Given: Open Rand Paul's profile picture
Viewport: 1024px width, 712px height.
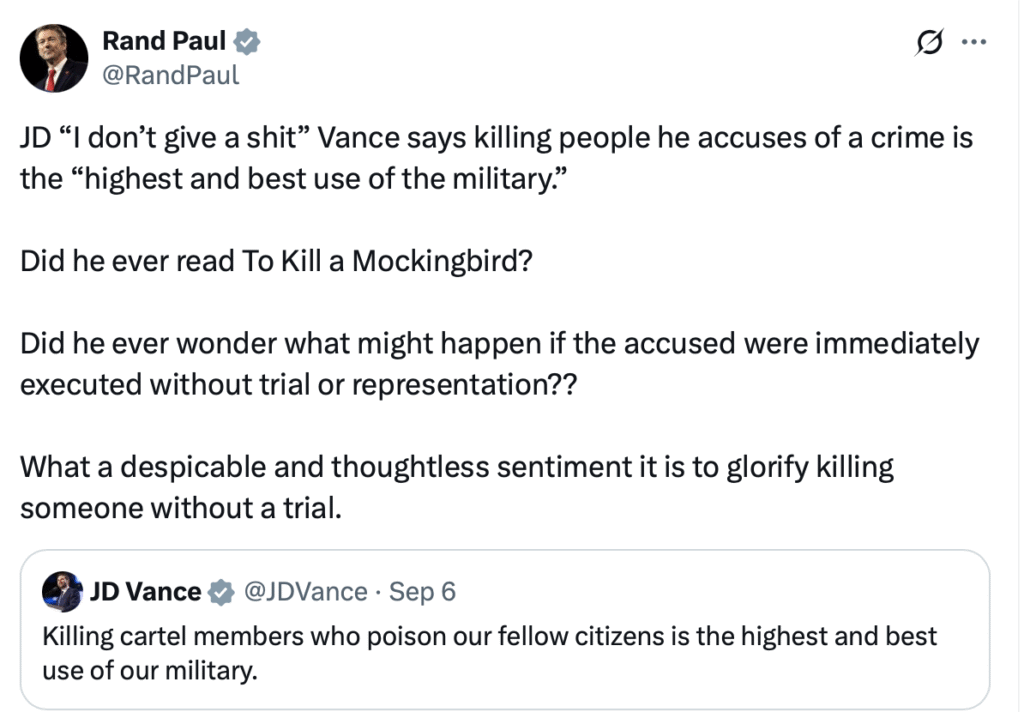Looking at the screenshot, I should click(x=54, y=58).
